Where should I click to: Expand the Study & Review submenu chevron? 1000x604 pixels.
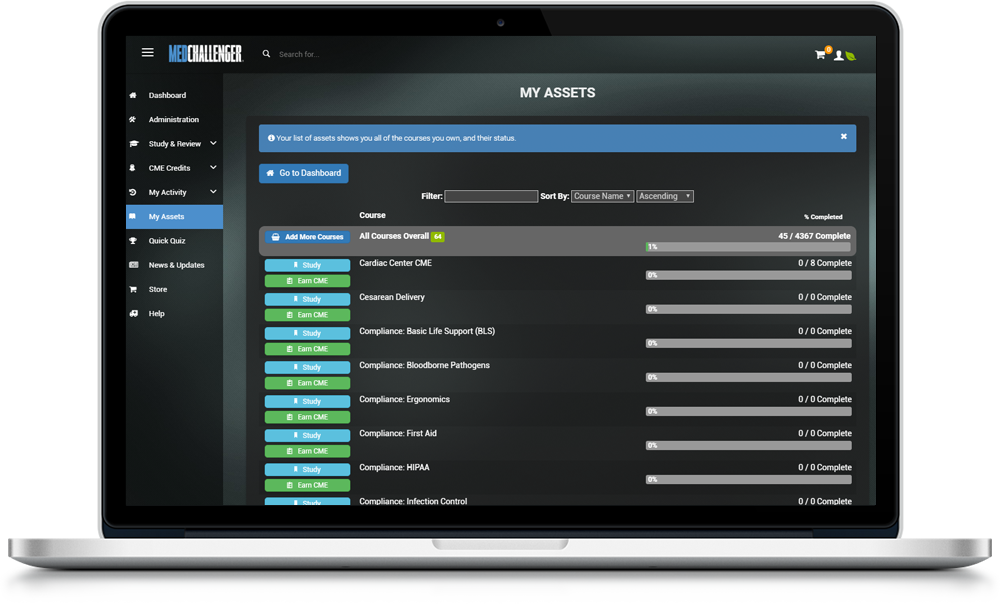point(213,144)
